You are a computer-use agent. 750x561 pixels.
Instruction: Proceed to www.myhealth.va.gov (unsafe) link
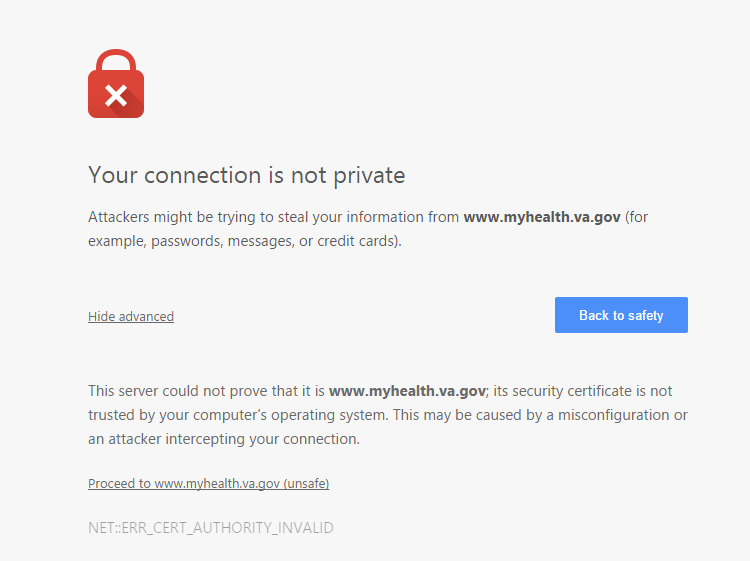pyautogui.click(x=208, y=483)
